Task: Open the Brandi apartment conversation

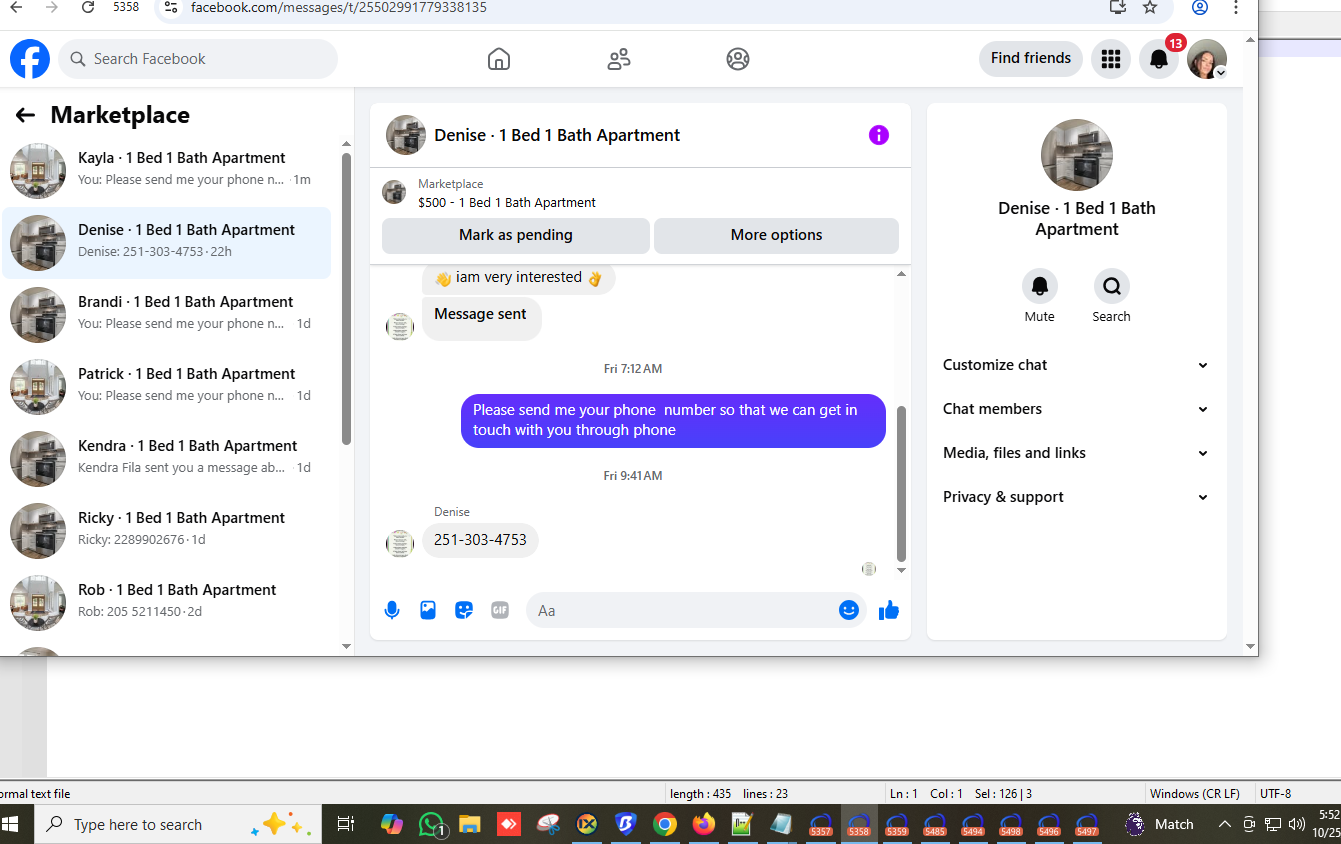Action: 167,315
